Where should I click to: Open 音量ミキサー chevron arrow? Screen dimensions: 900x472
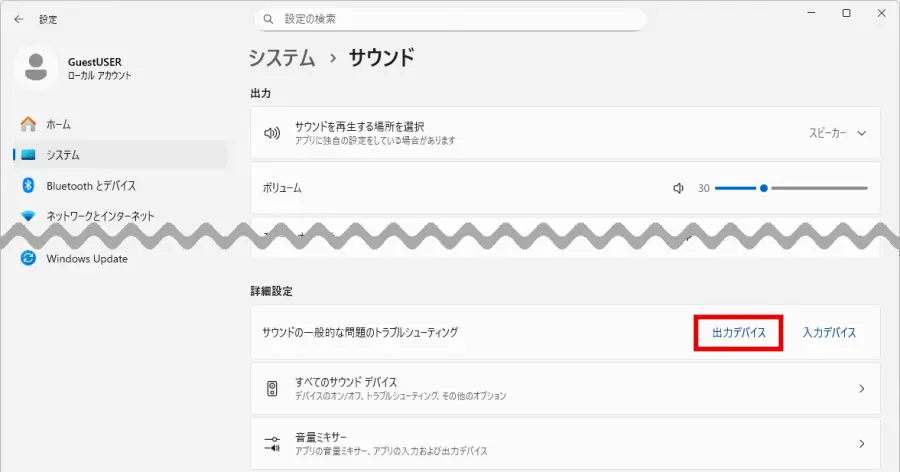click(x=862, y=443)
